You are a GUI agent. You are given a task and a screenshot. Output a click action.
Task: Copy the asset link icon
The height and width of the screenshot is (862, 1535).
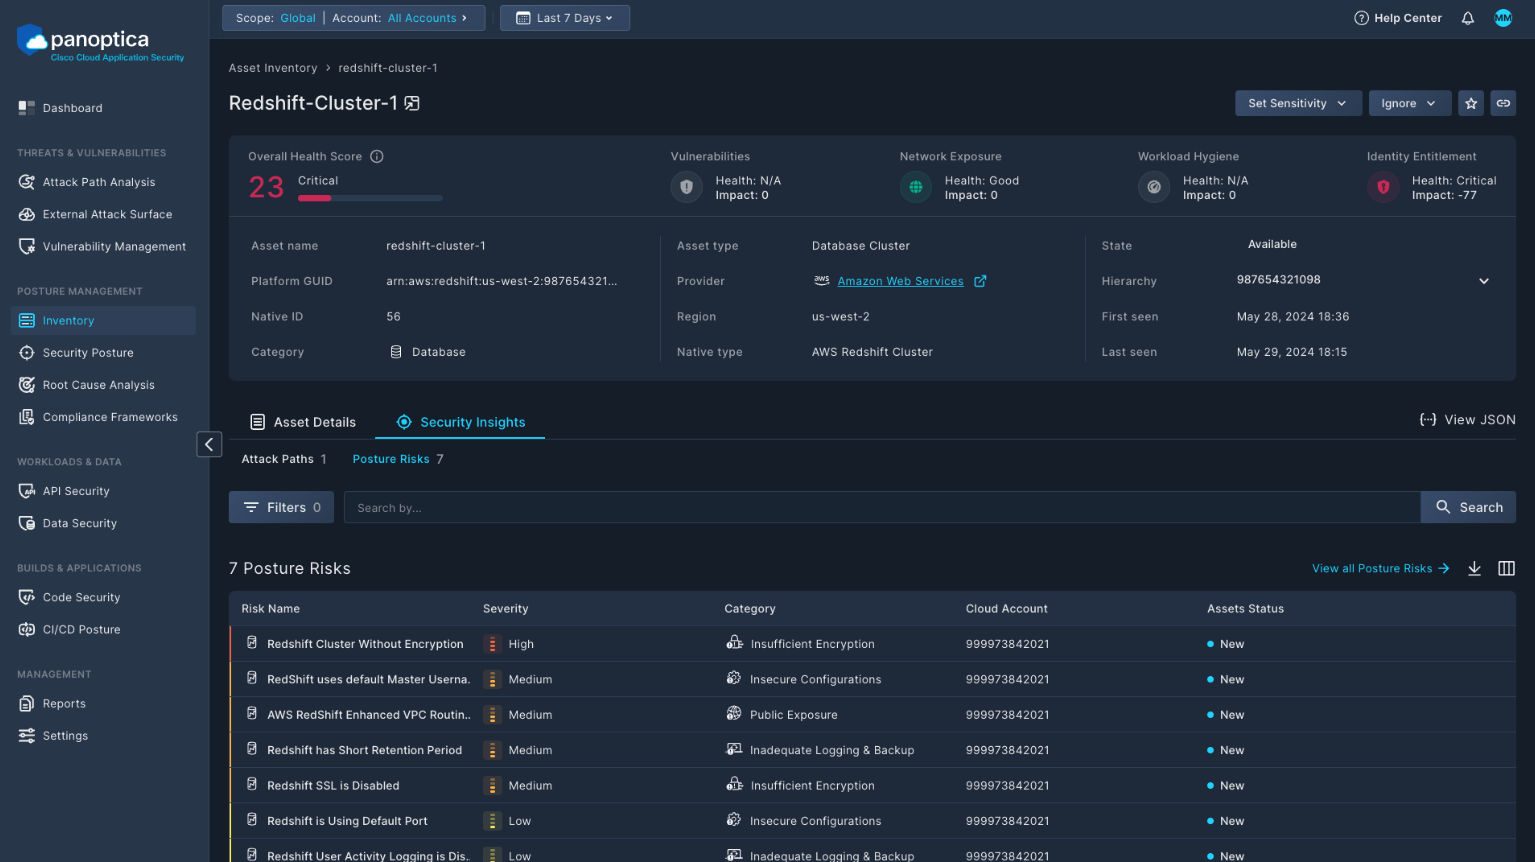1503,103
